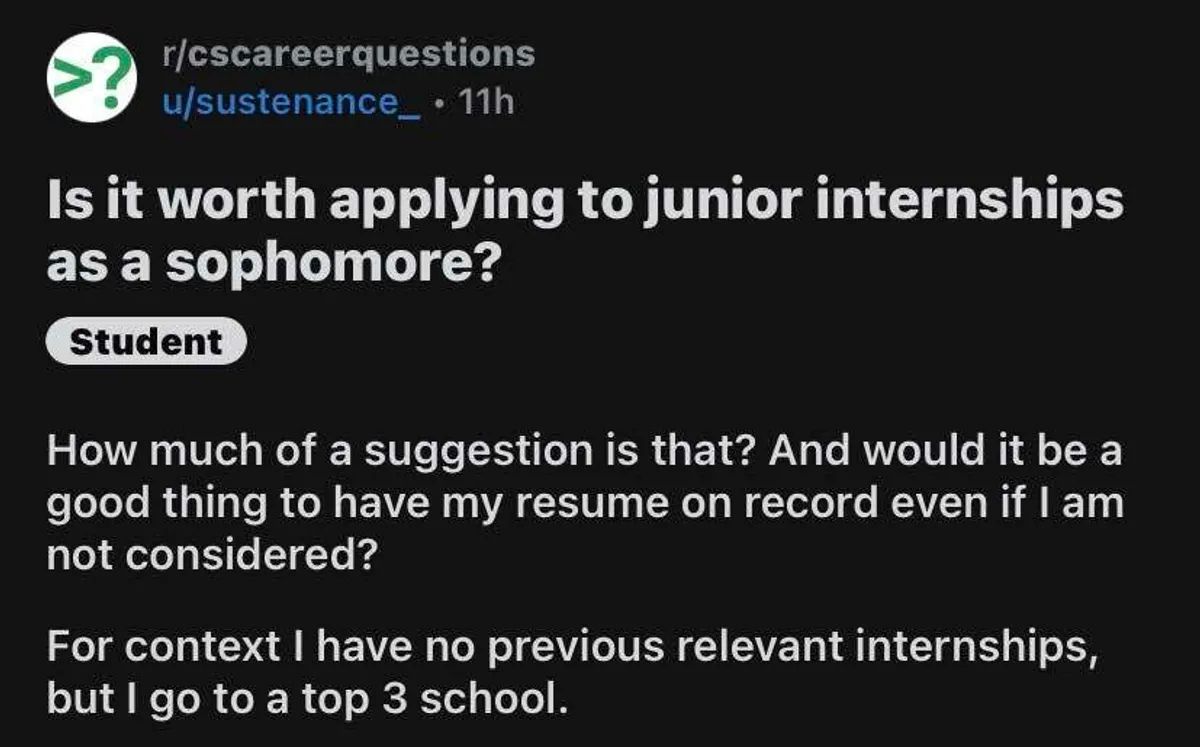The width and height of the screenshot is (1200, 747).
Task: Click the word "applying" in the post title
Action: tap(453, 205)
